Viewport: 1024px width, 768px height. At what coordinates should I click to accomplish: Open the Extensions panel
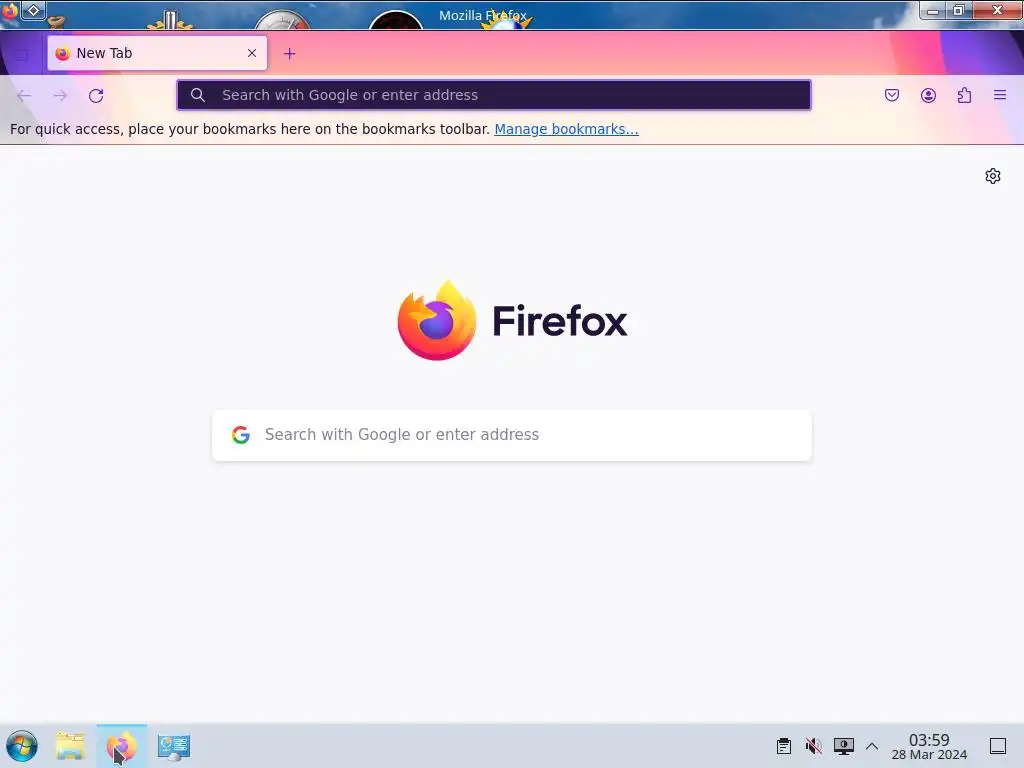click(964, 95)
